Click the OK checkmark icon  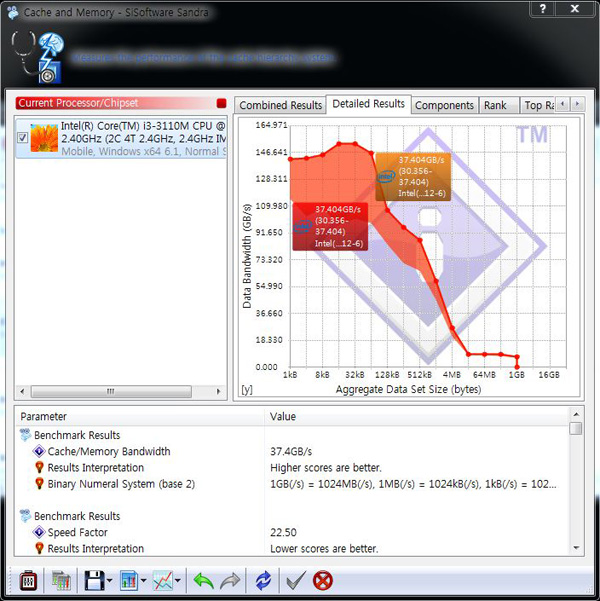(x=295, y=580)
